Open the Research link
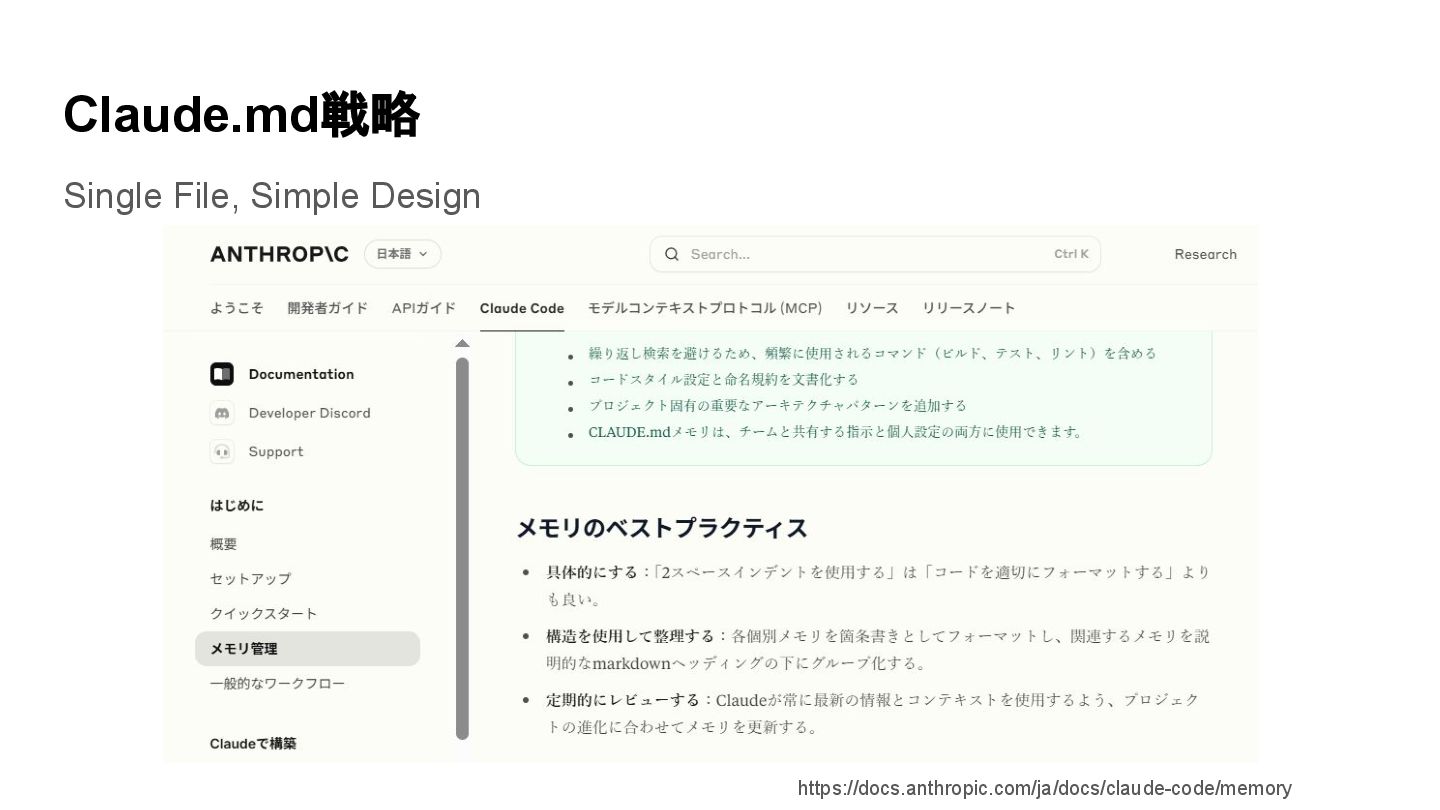 click(1205, 254)
